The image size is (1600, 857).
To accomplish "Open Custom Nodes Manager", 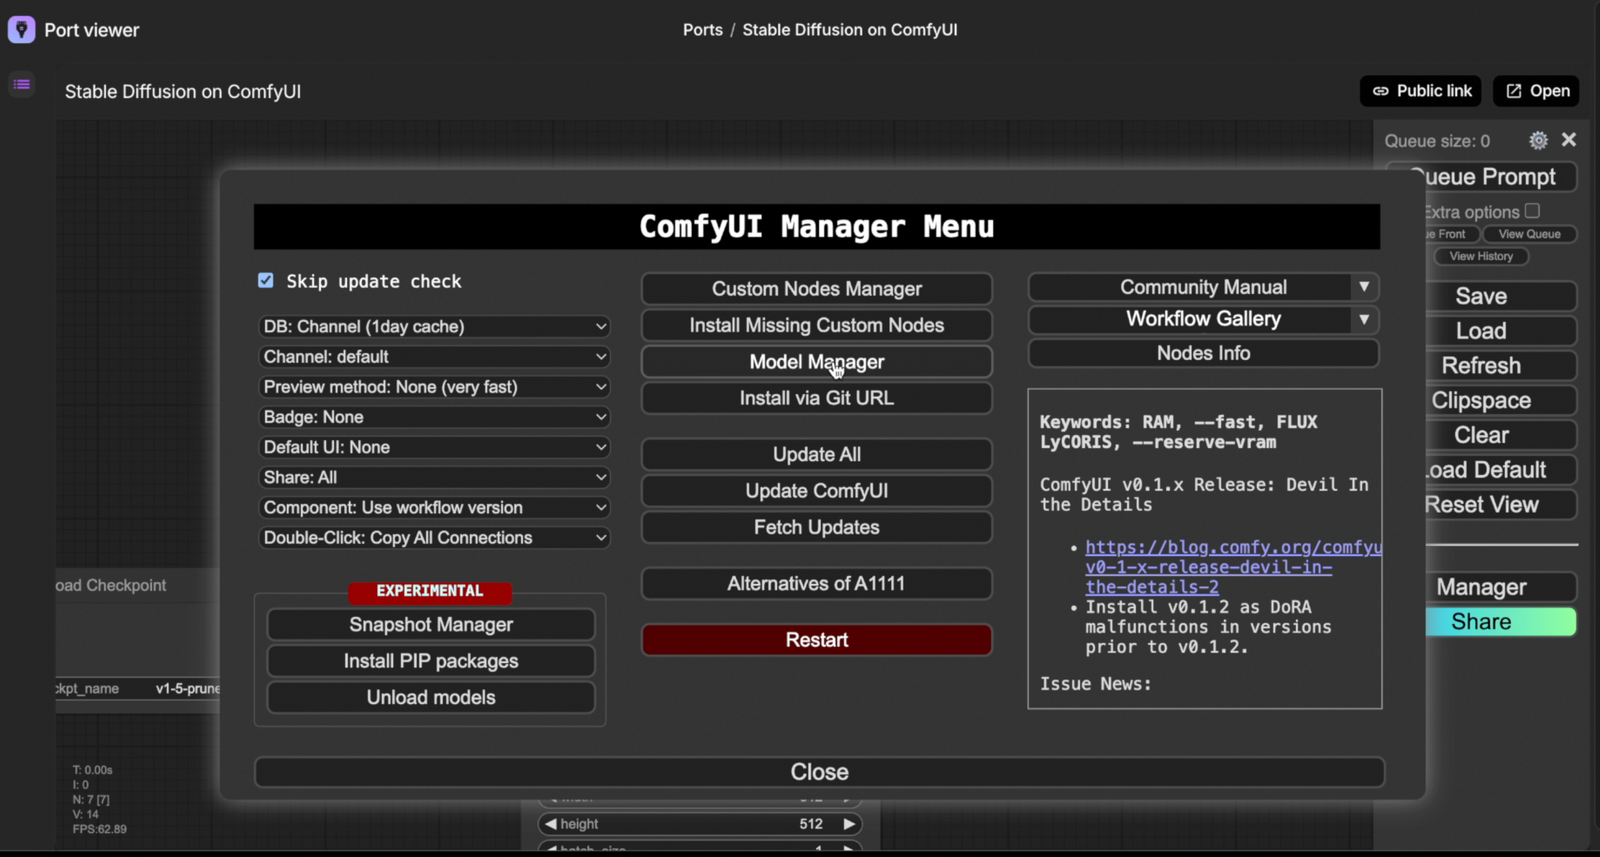I will [817, 289].
